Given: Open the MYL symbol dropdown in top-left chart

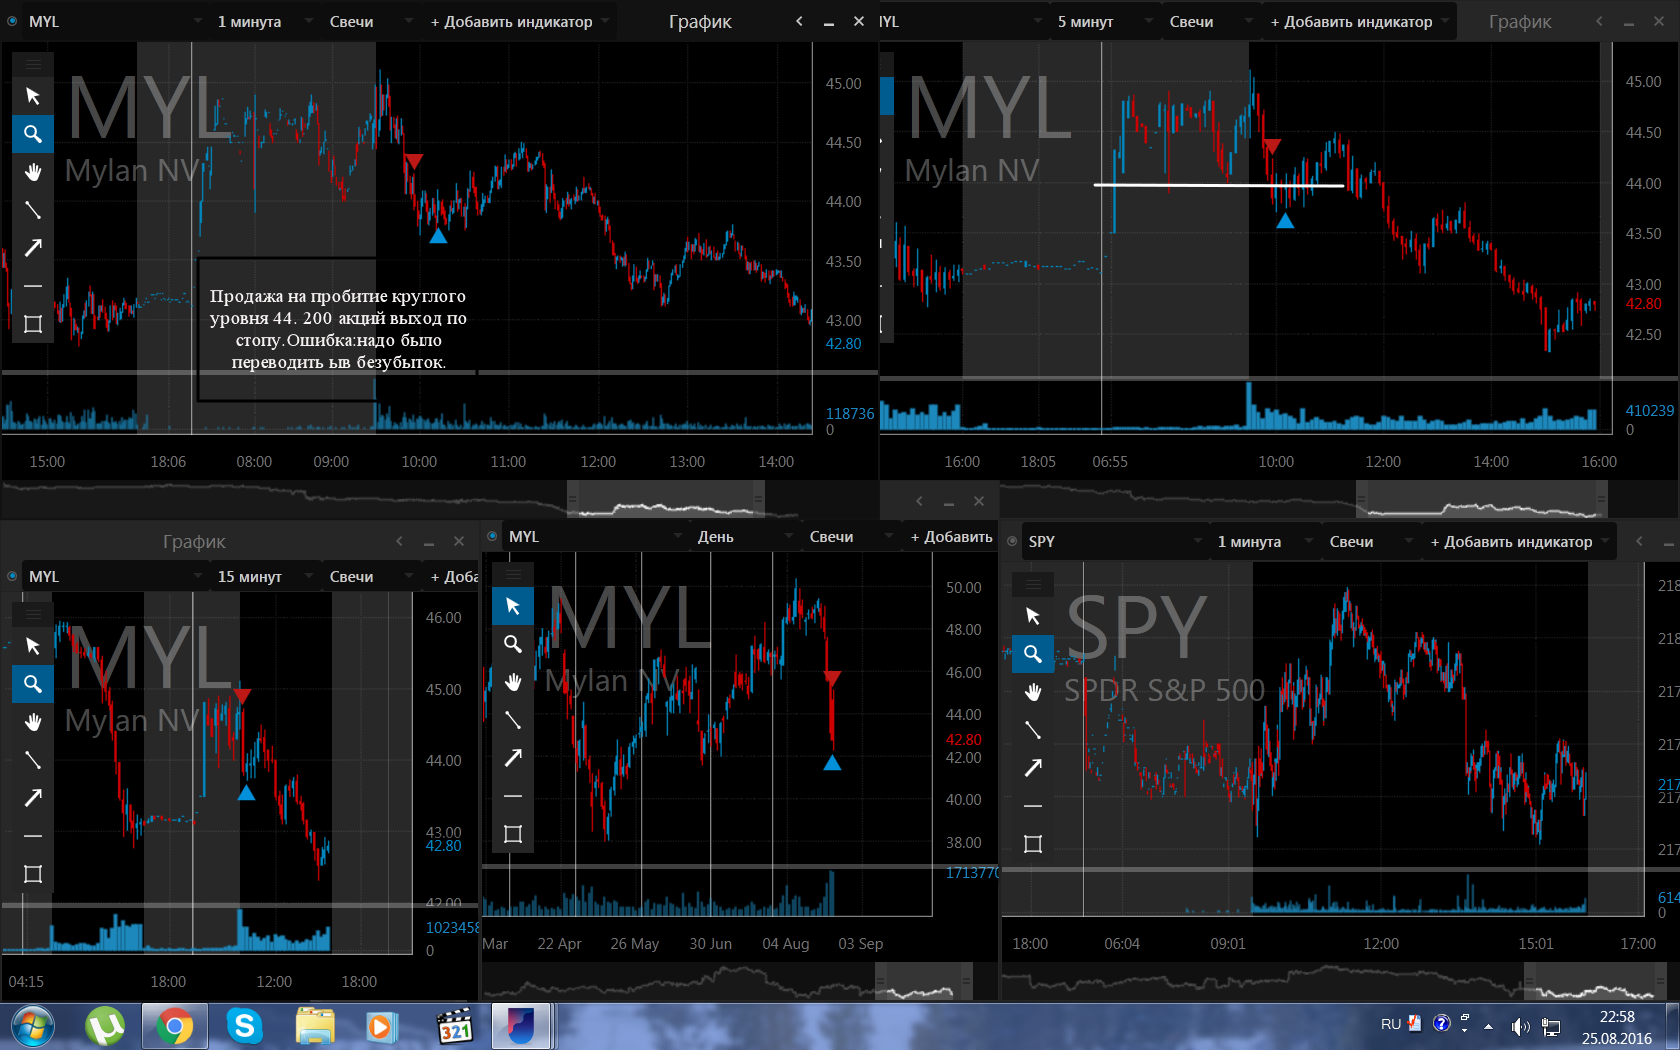Looking at the screenshot, I should point(114,21).
